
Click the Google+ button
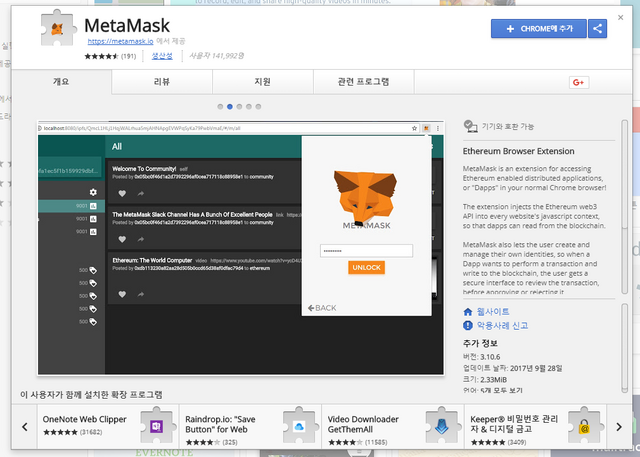point(578,81)
